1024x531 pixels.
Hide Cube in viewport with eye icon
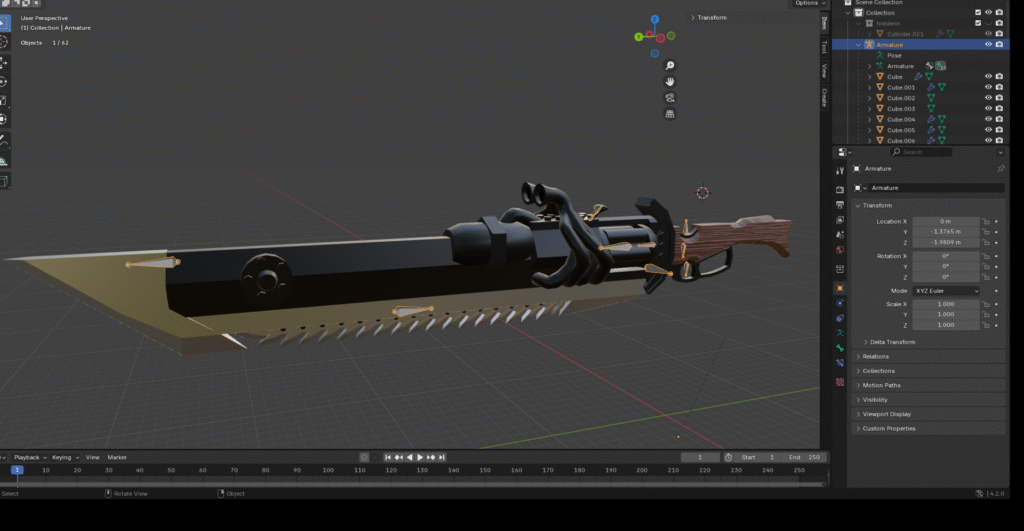[x=988, y=76]
